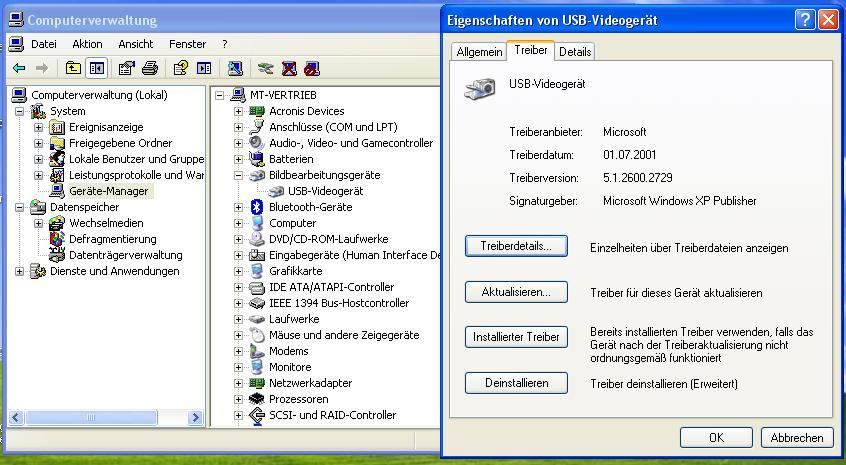Click the DVD/CD-ROM-Laufwerke disc icon
This screenshot has width=846, height=465.
tap(257, 239)
